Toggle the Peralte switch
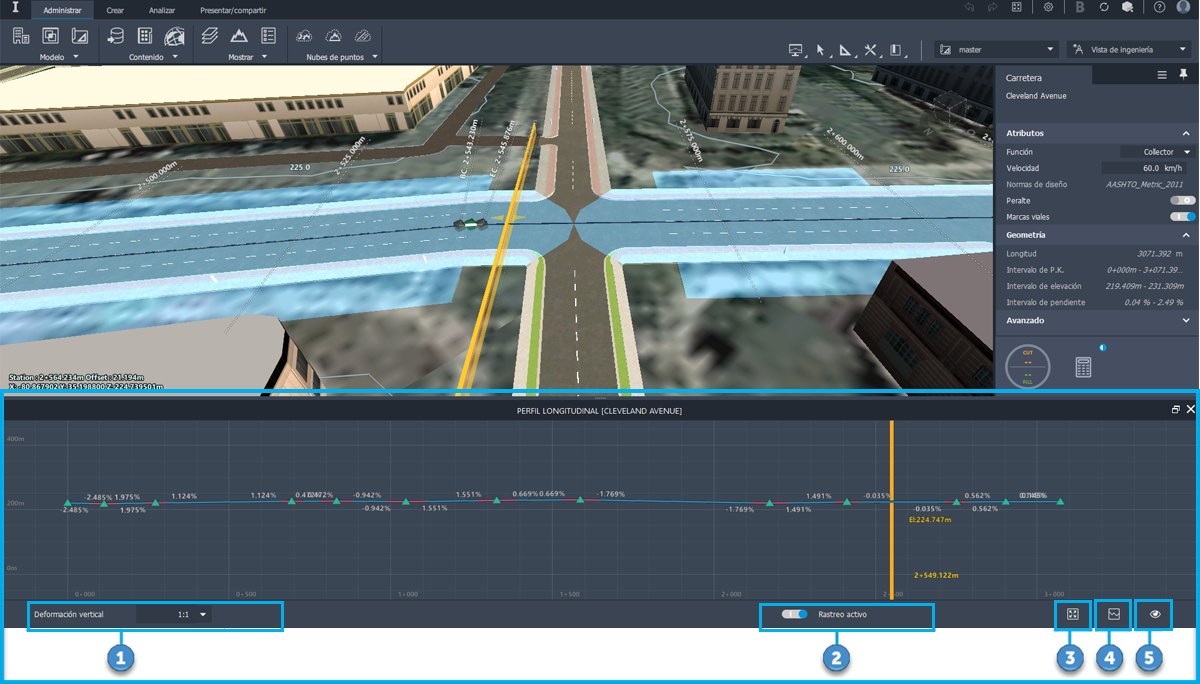Viewport: 1200px width, 684px height. point(1182,201)
